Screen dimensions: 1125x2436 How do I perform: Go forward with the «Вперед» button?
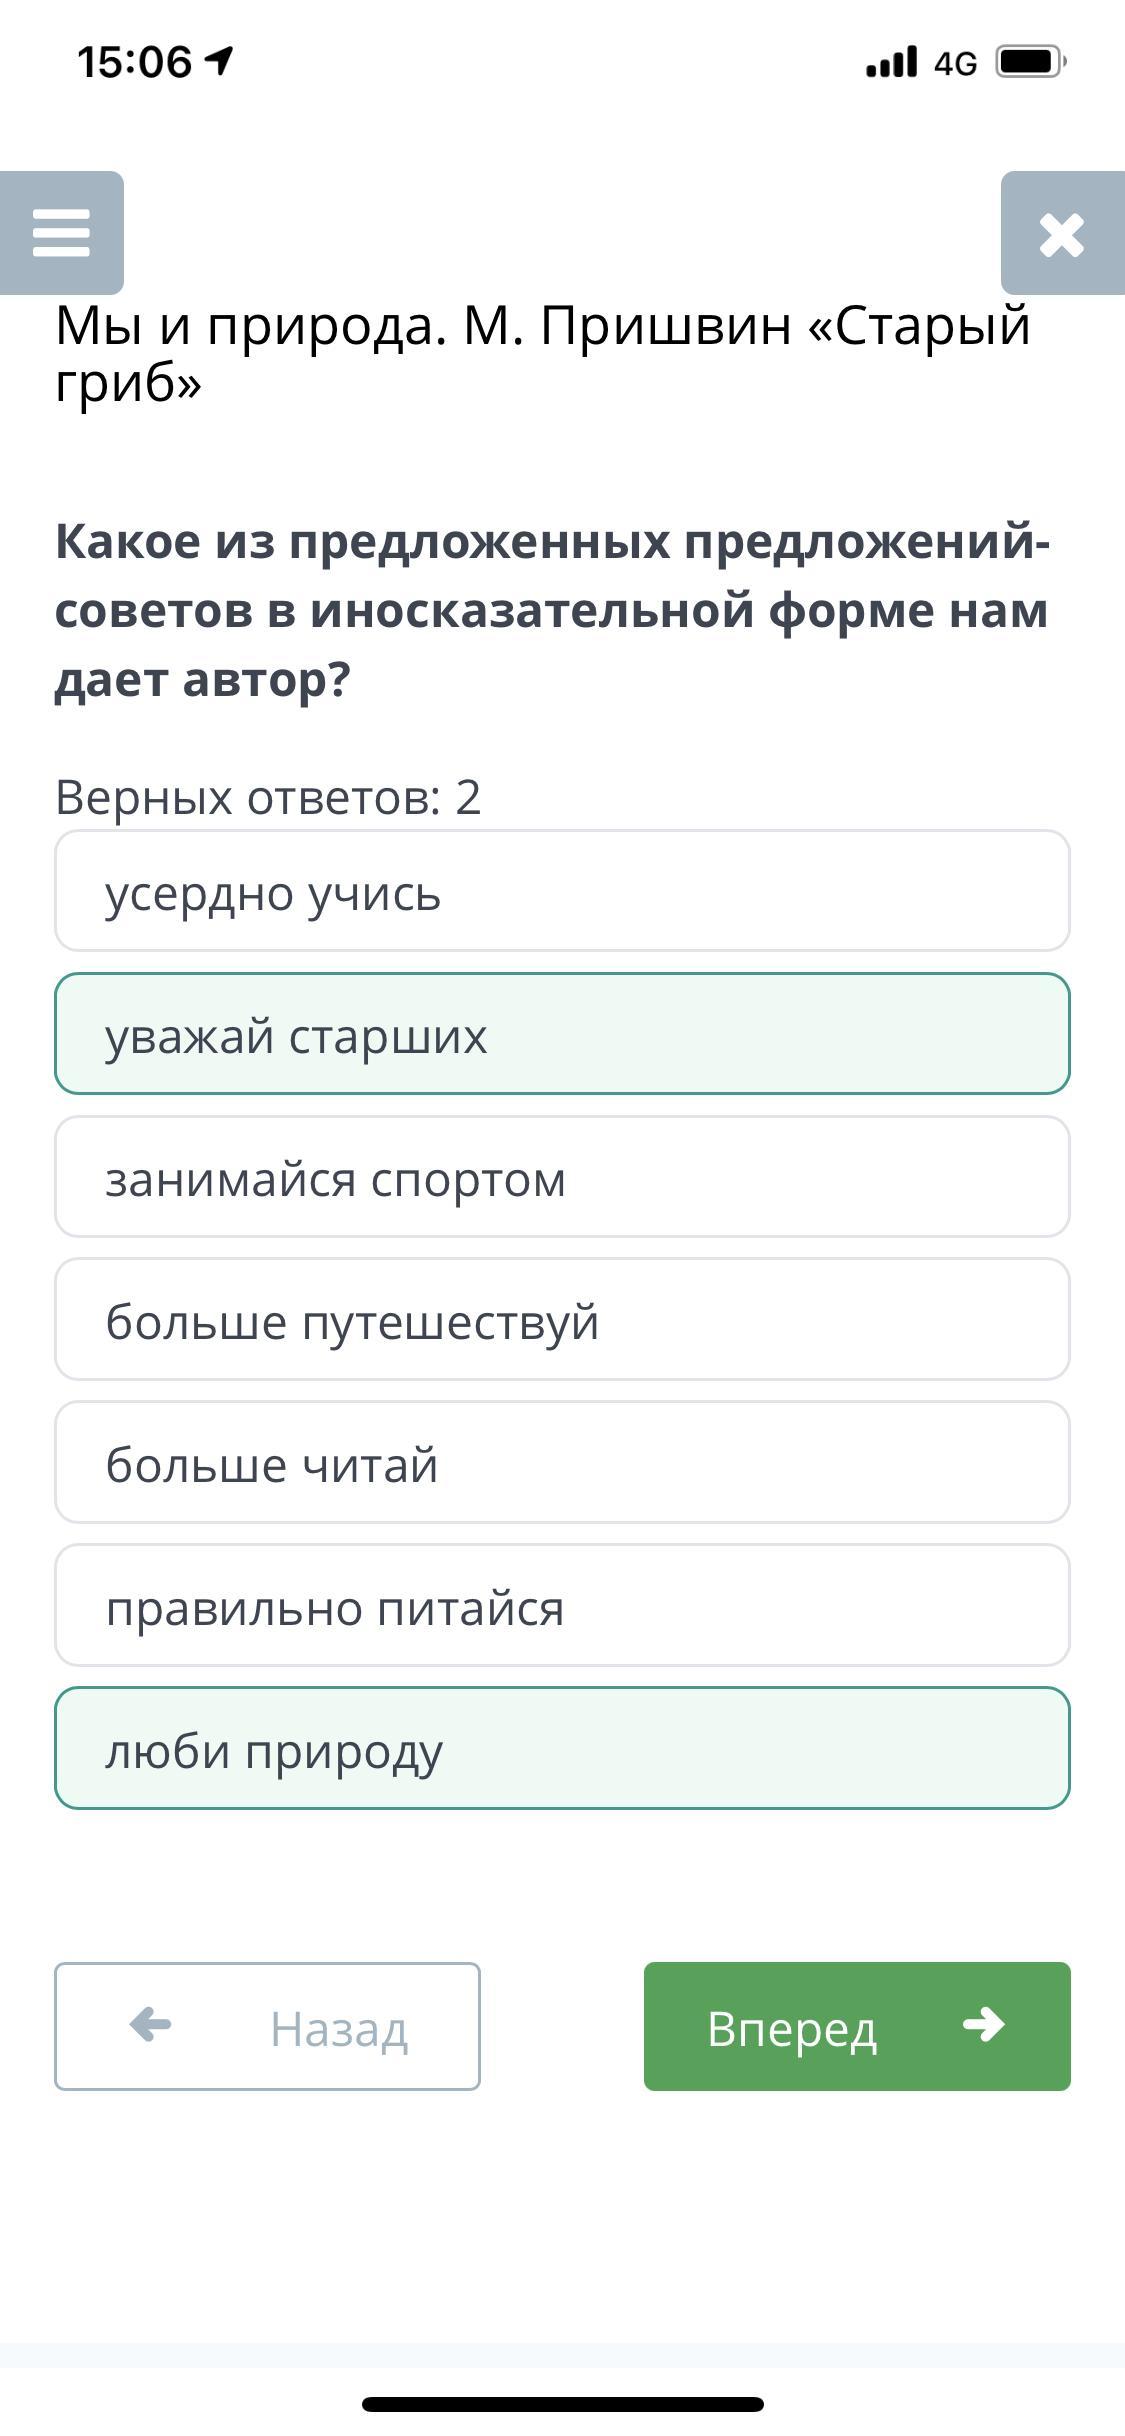tap(857, 2027)
